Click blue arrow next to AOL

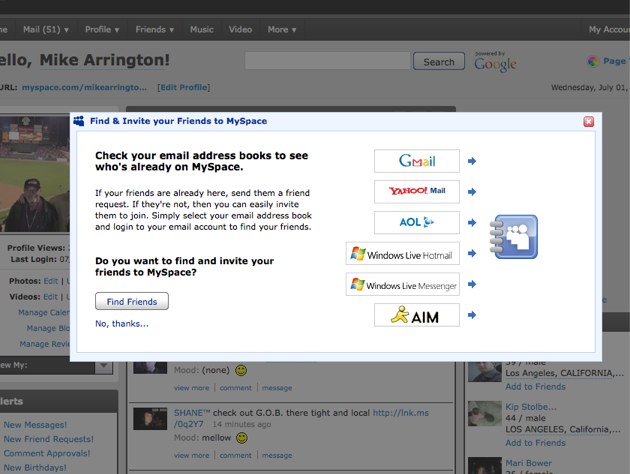pos(472,223)
